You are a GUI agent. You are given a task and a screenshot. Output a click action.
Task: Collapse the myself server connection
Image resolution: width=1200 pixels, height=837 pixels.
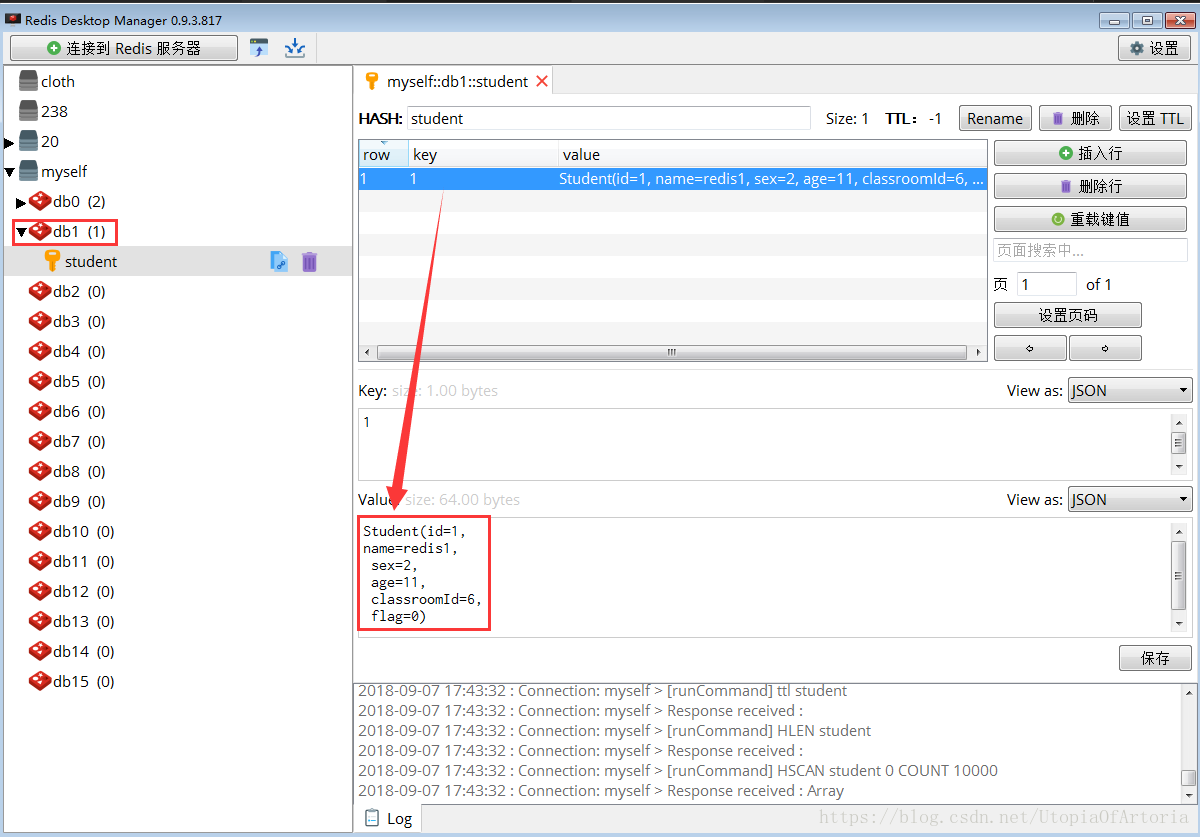pos(9,172)
